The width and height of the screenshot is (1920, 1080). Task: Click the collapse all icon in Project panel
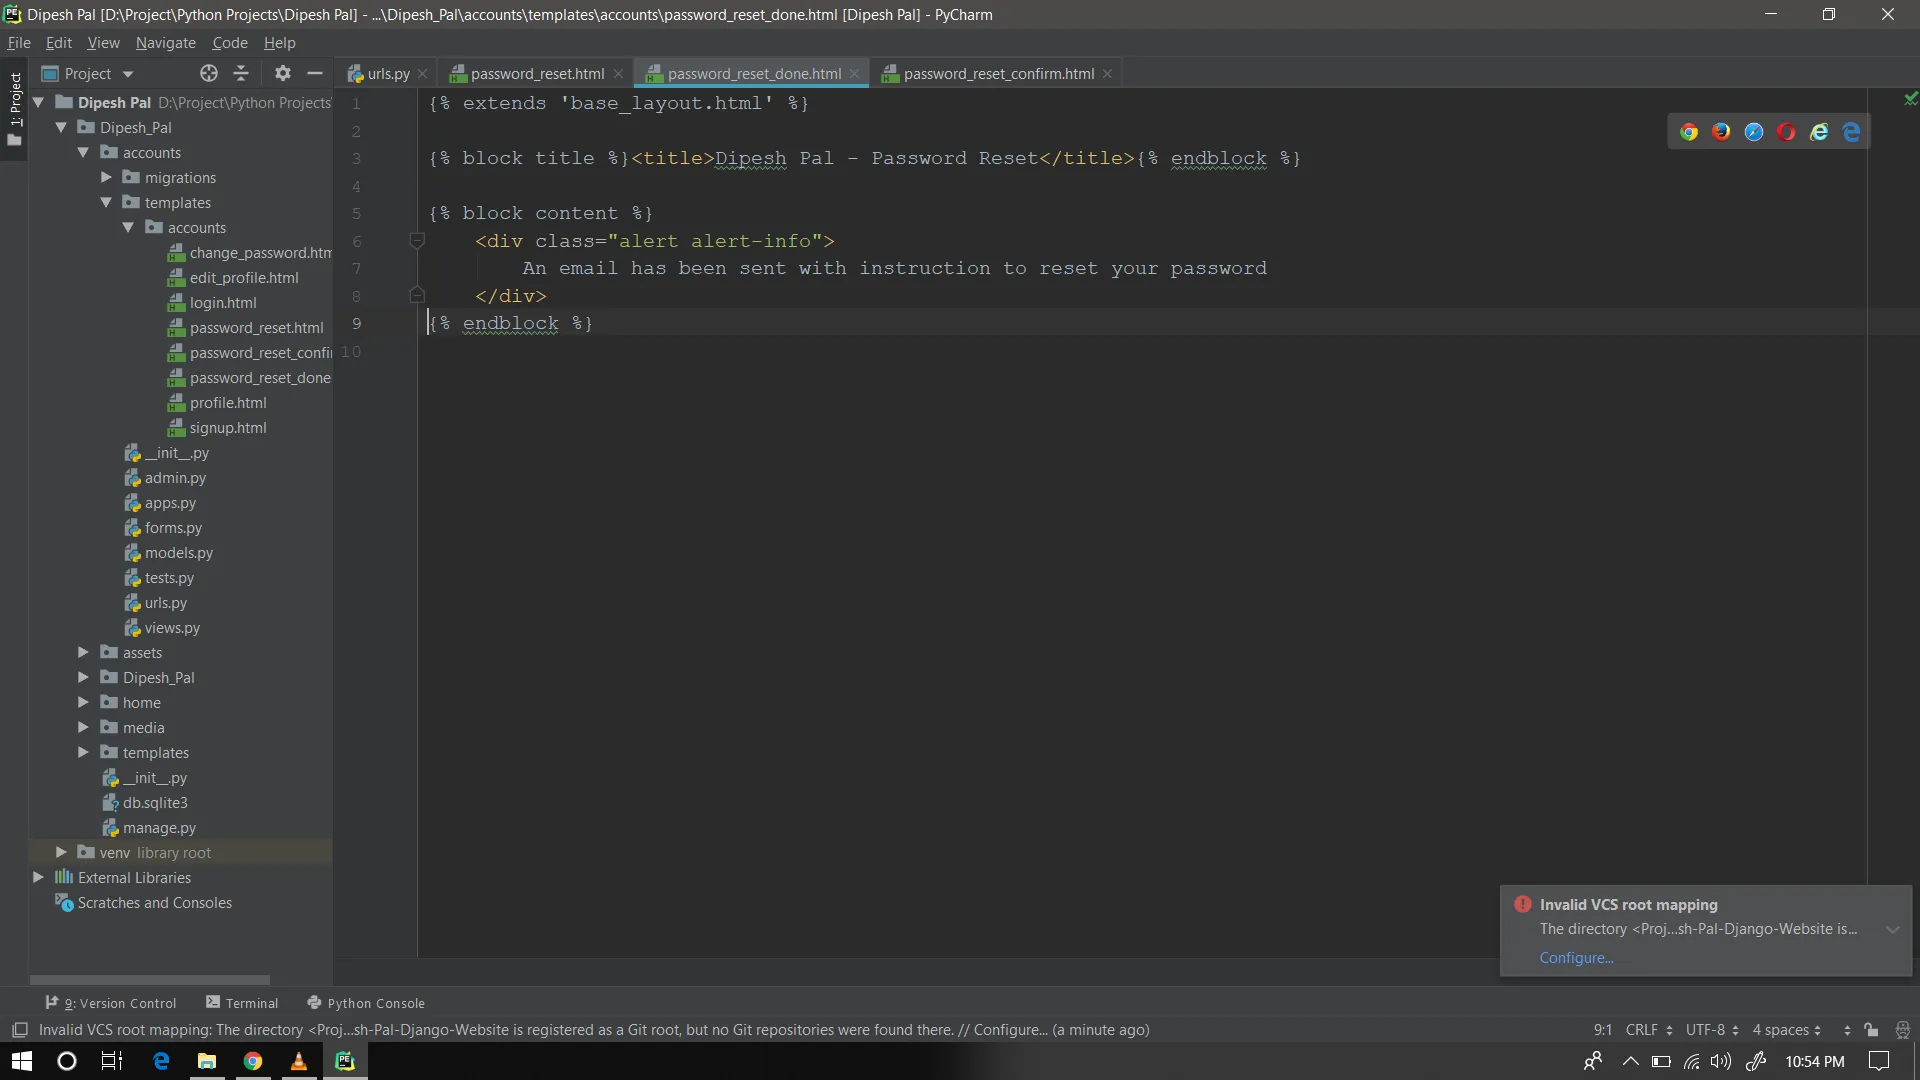tap(241, 73)
